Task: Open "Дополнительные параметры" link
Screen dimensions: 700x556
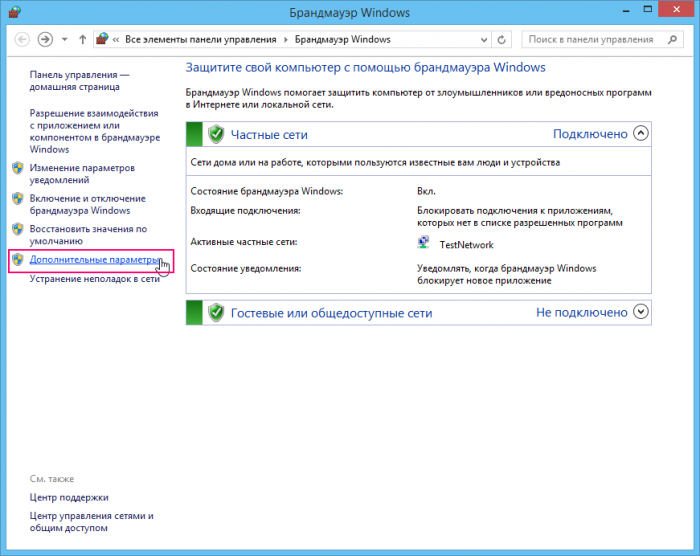Action: (95, 259)
